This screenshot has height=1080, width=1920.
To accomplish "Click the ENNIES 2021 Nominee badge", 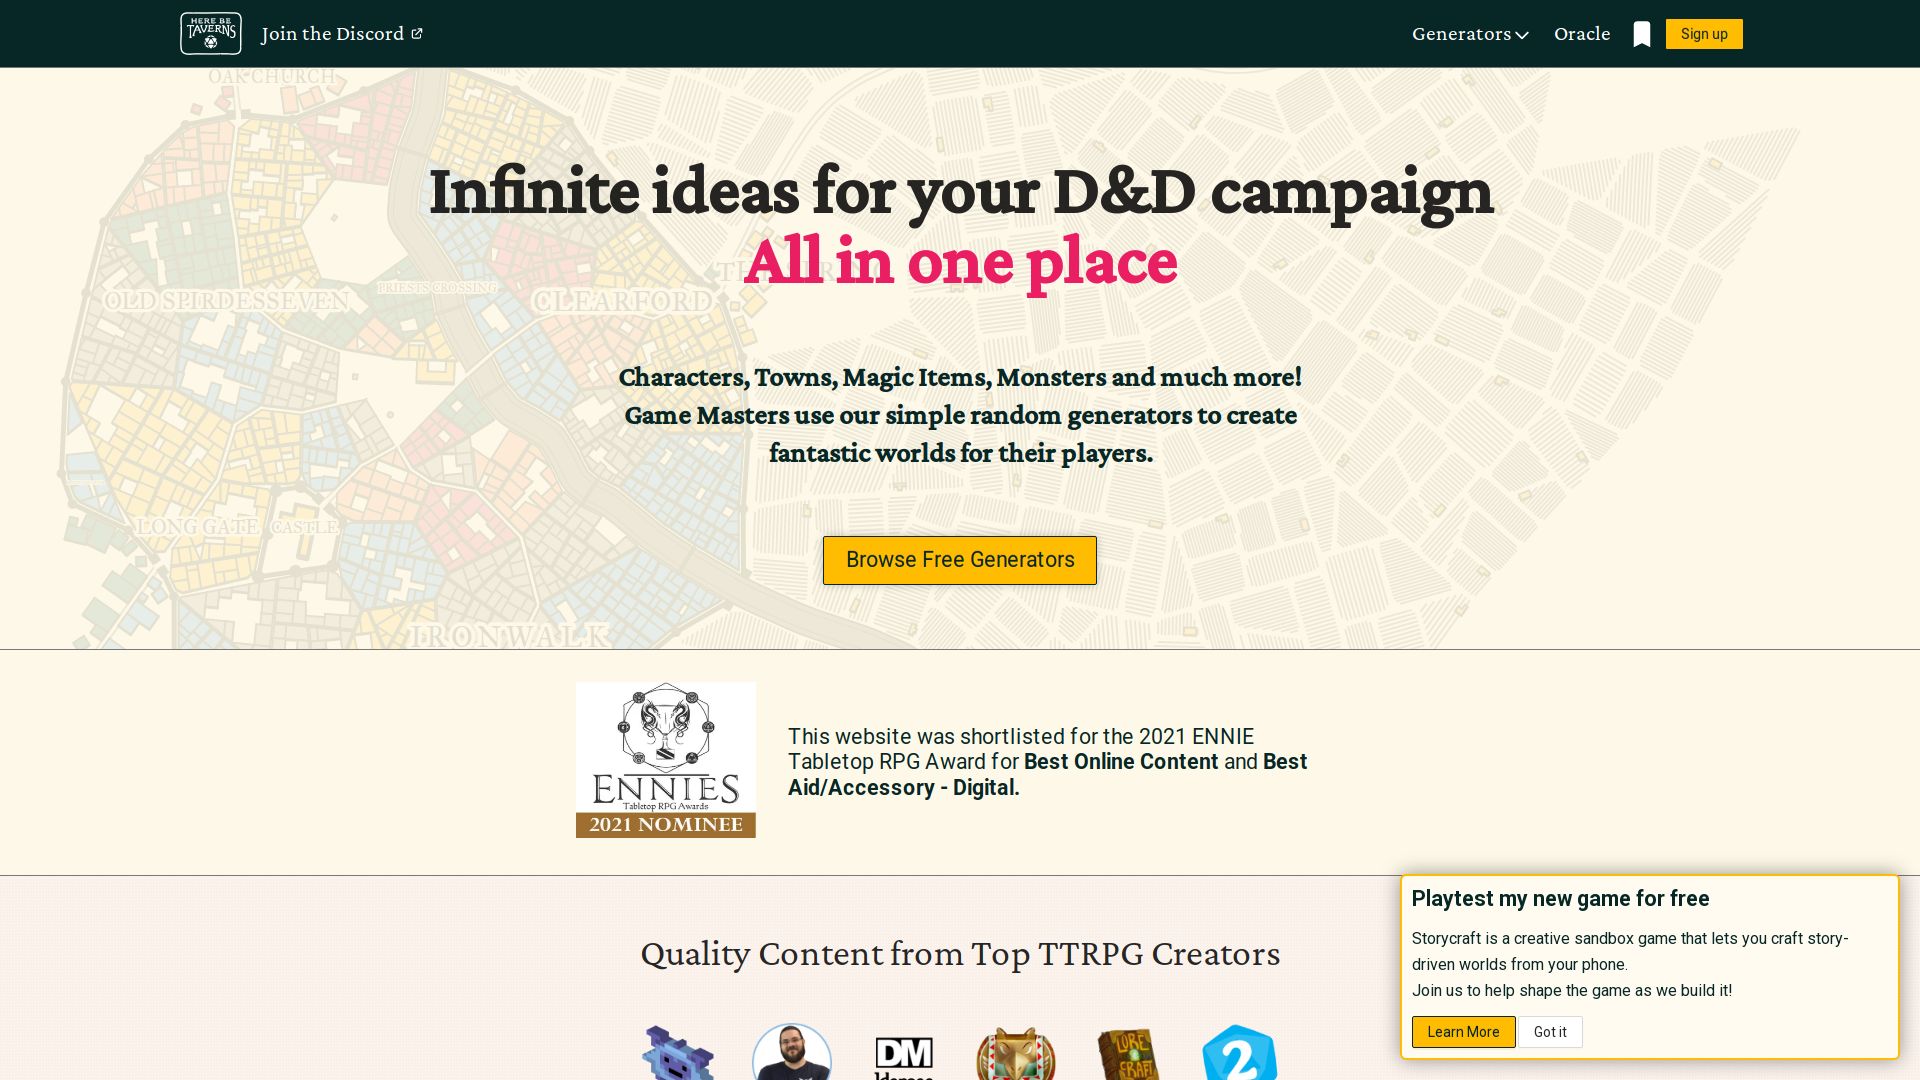I will coord(665,760).
